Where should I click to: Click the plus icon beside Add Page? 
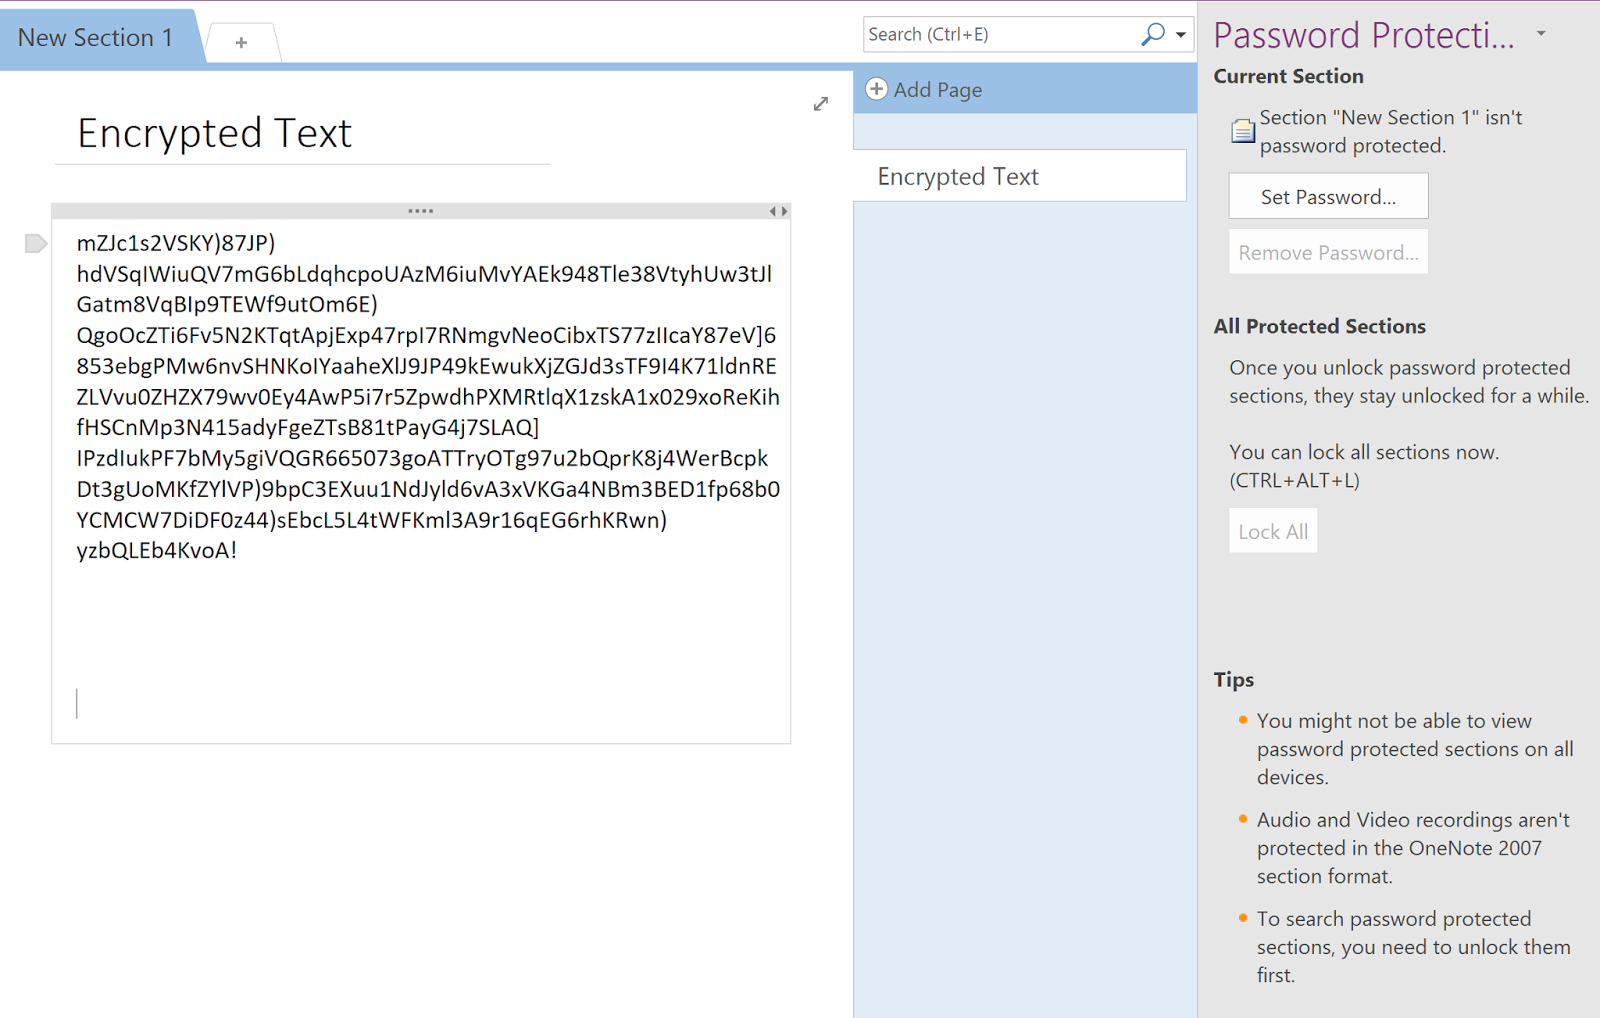point(876,89)
